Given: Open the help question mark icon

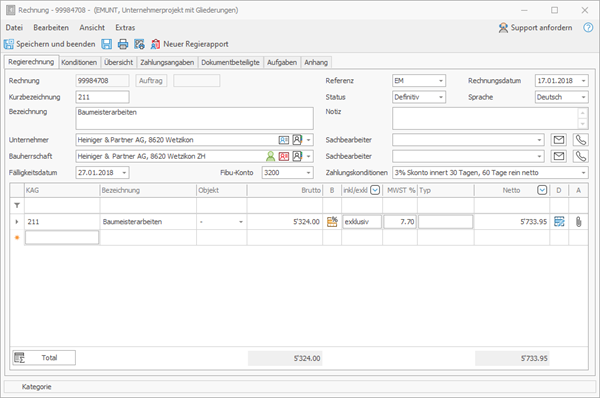Looking at the screenshot, I should click(x=588, y=28).
